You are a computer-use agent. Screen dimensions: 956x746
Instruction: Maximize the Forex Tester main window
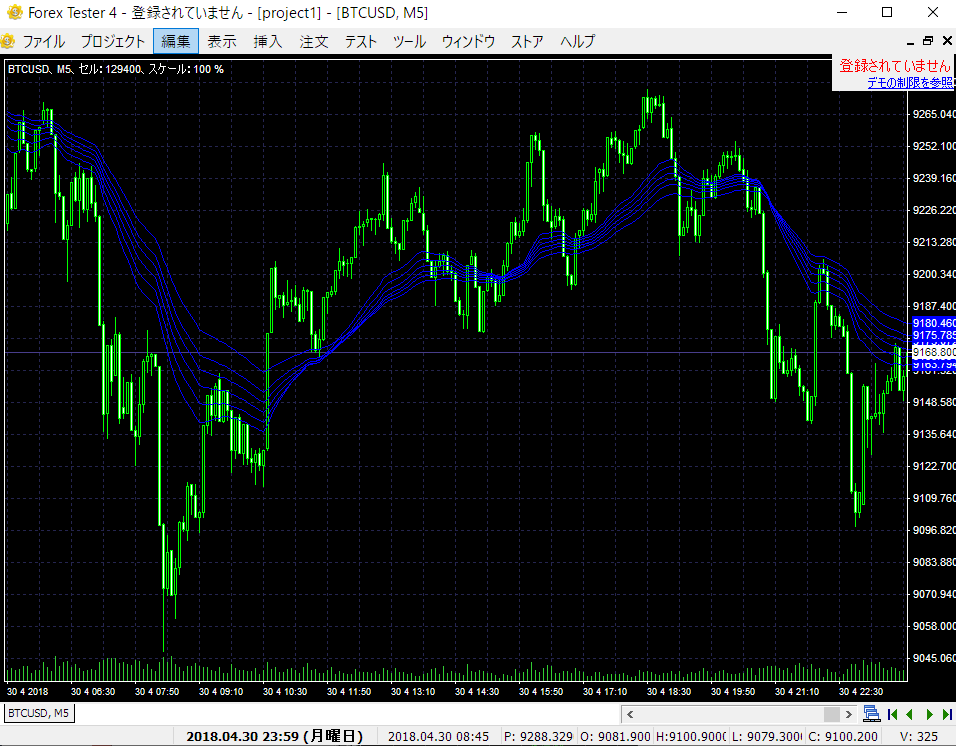click(x=887, y=12)
